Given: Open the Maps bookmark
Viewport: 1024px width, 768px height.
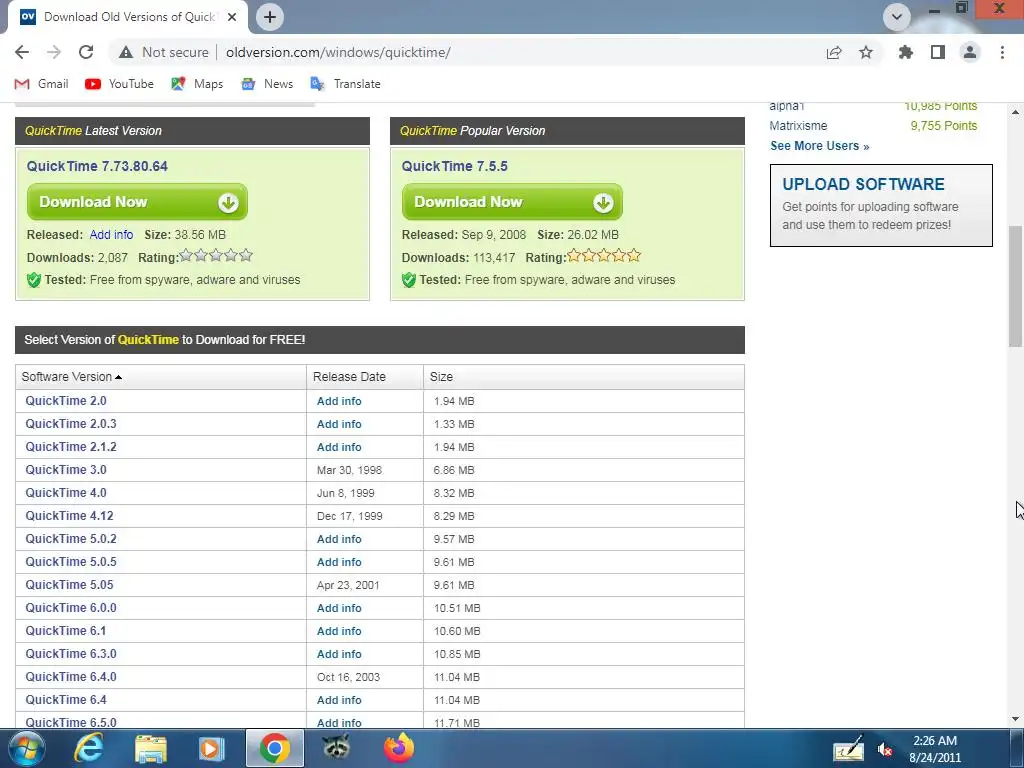Looking at the screenshot, I should [x=197, y=84].
